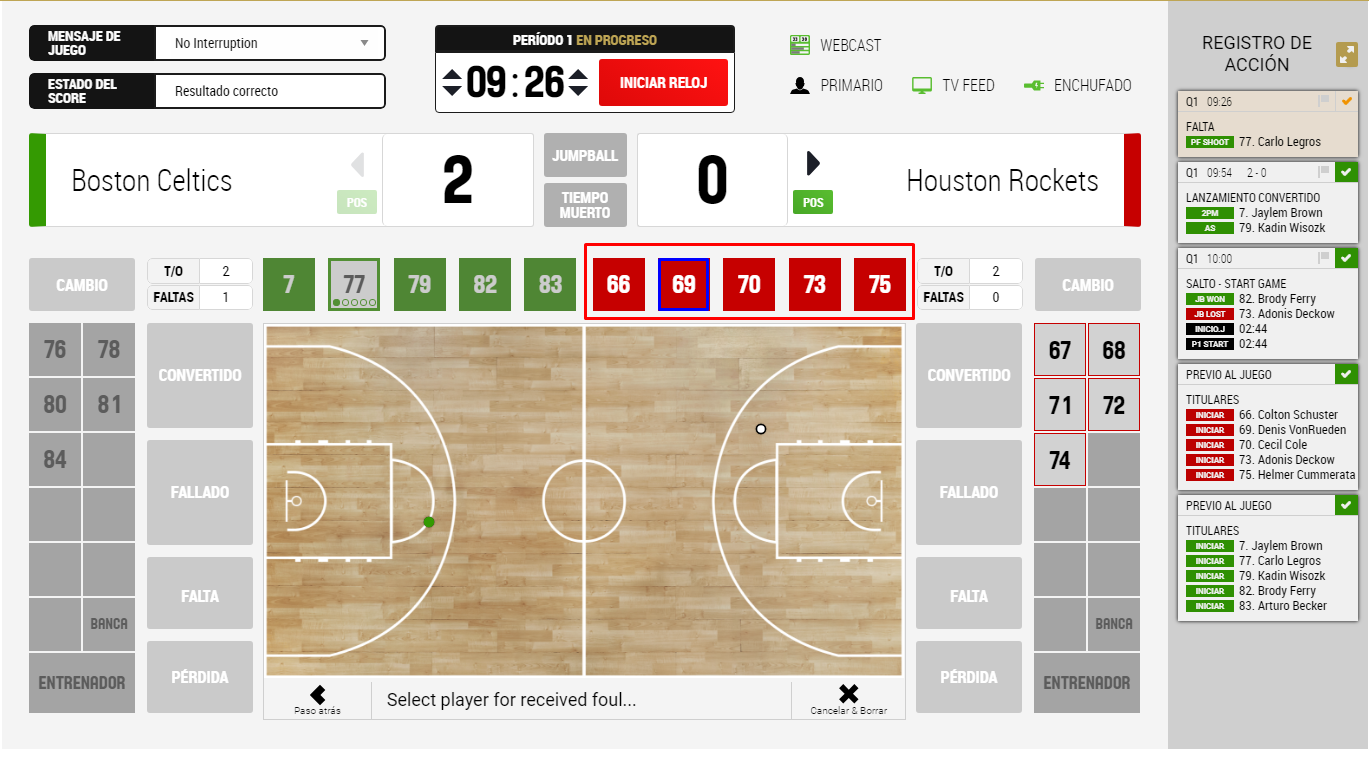This screenshot has width=1369, height=759.
Task: Click the Enchufado plug icon
Action: pyautogui.click(x=1034, y=86)
